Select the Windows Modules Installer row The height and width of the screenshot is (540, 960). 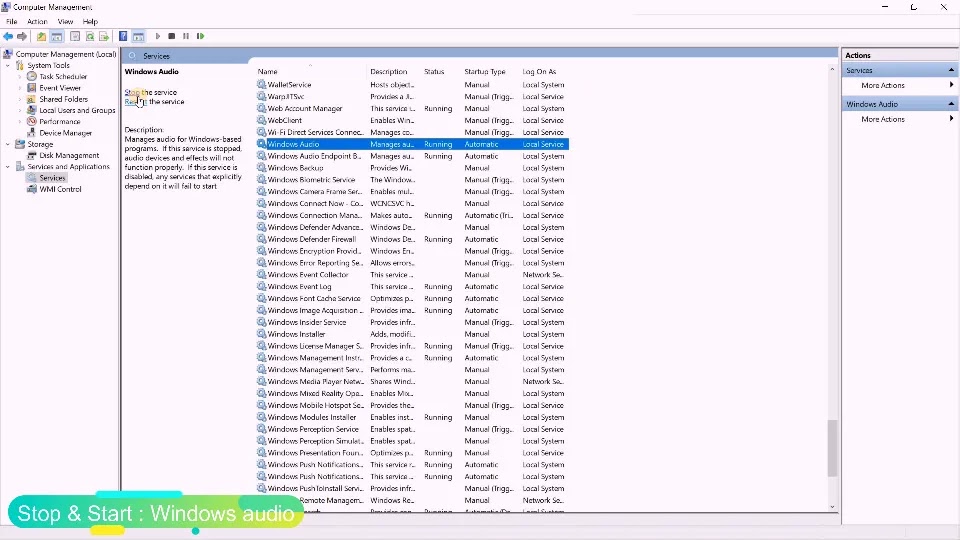click(412, 418)
